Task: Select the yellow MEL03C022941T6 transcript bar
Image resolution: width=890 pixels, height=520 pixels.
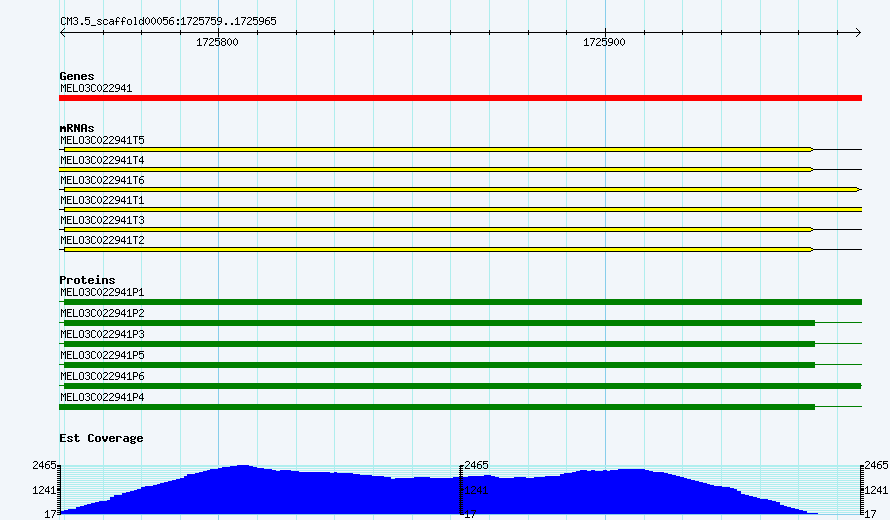Action: tap(463, 190)
